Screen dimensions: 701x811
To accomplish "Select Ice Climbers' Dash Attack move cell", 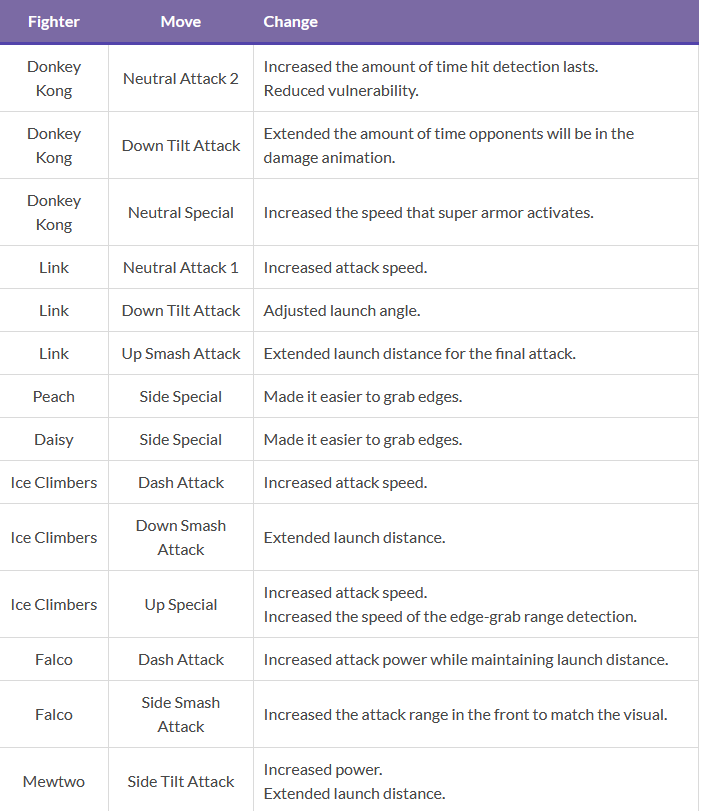I will (x=181, y=482).
